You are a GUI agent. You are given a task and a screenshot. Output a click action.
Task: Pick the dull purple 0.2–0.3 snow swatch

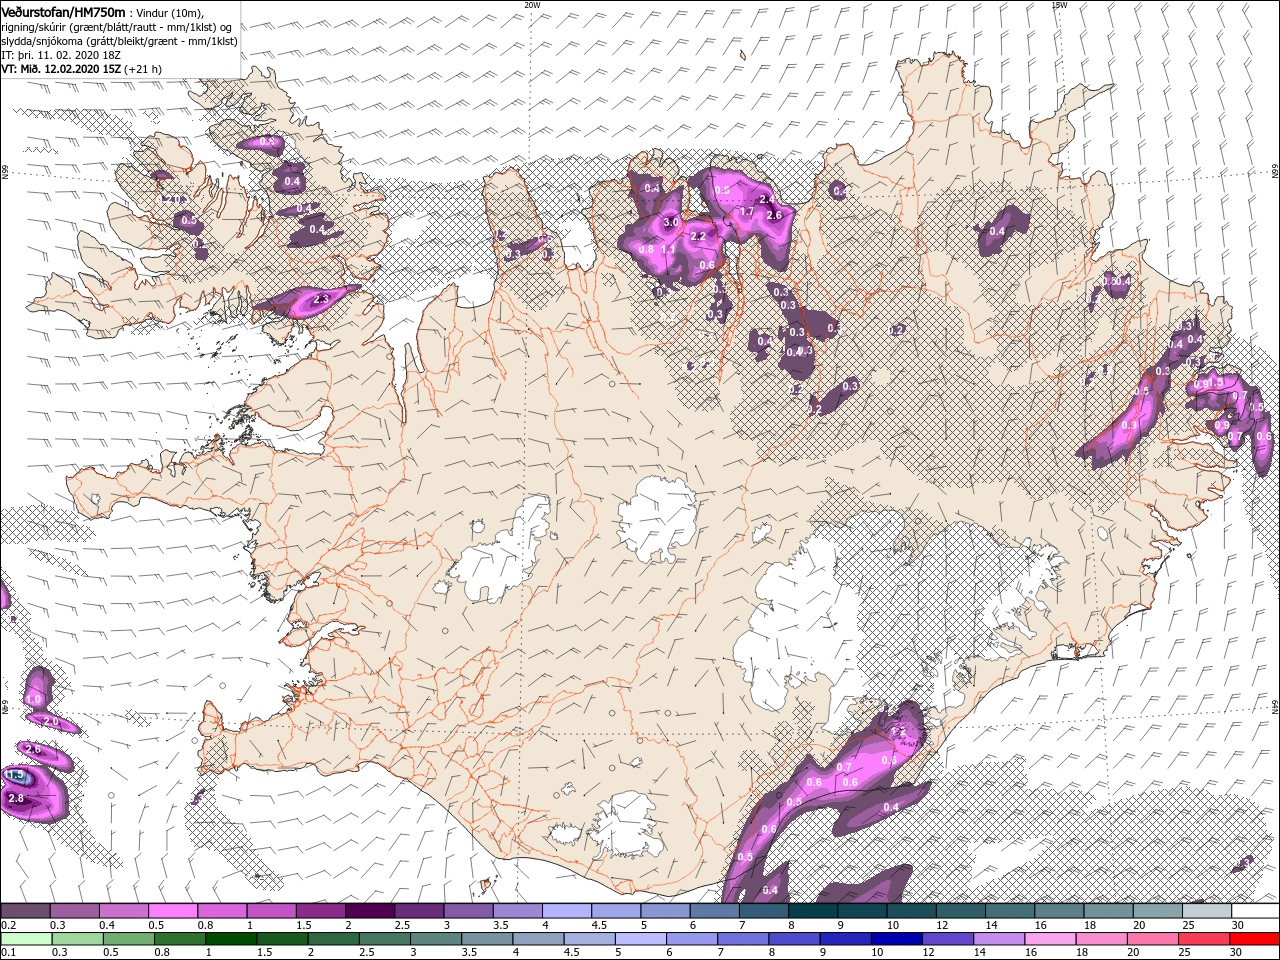pyautogui.click(x=25, y=911)
